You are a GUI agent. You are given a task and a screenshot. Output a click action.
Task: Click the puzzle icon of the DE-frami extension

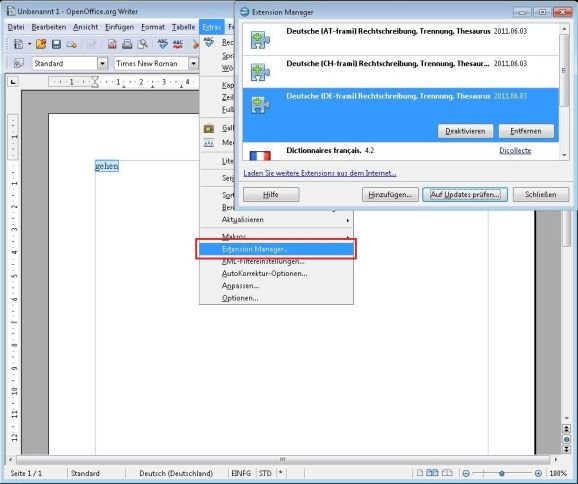260,105
